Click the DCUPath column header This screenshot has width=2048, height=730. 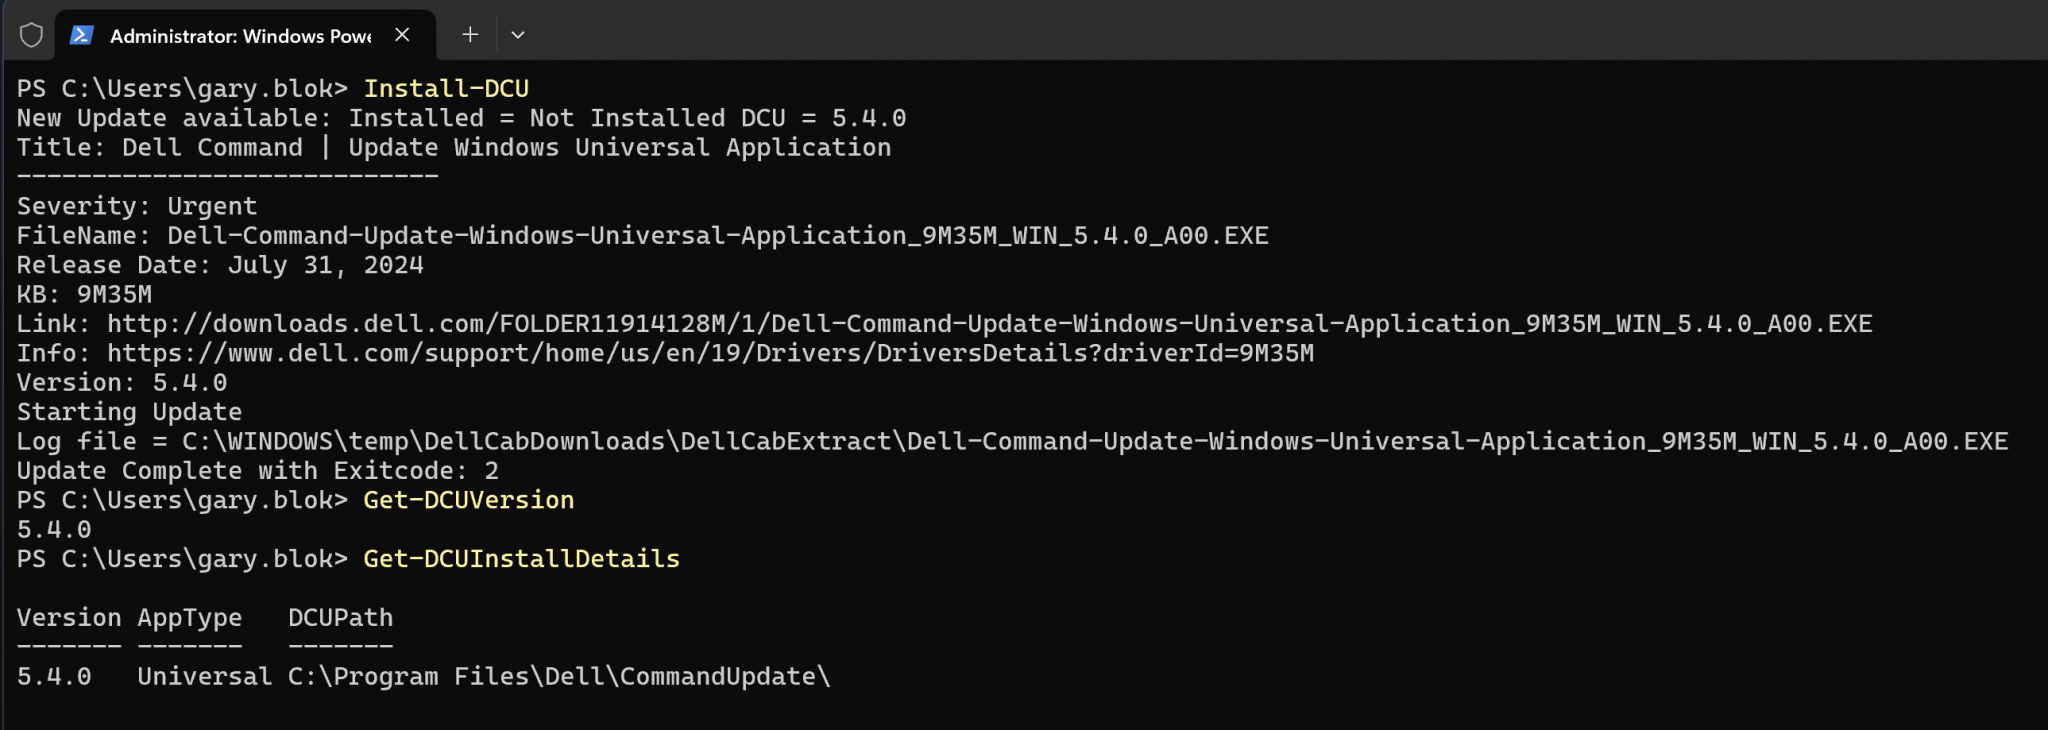339,617
